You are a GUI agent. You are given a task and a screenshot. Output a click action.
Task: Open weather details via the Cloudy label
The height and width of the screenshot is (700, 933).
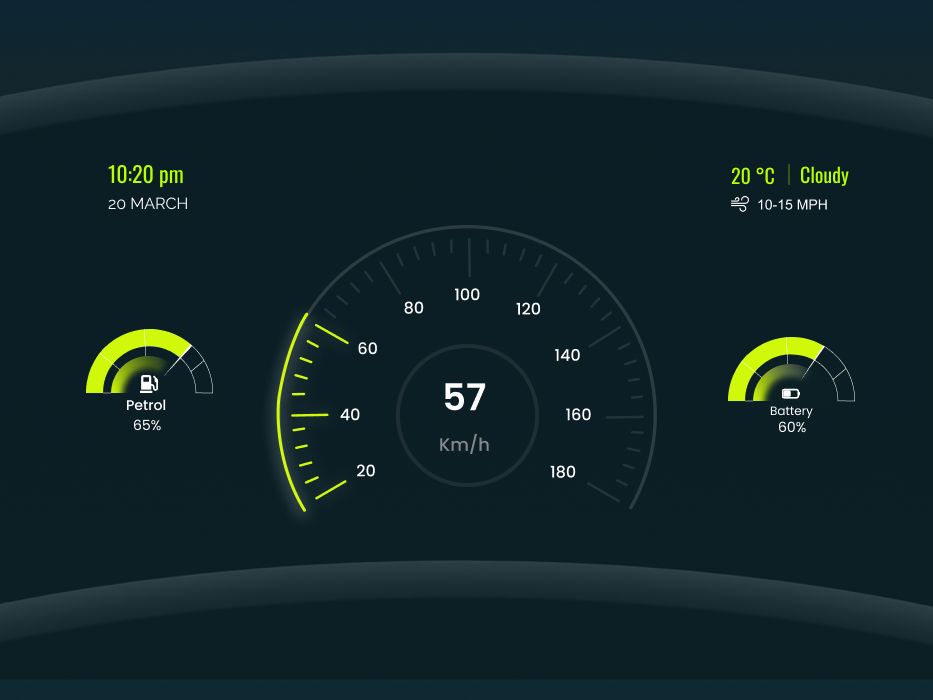824,175
